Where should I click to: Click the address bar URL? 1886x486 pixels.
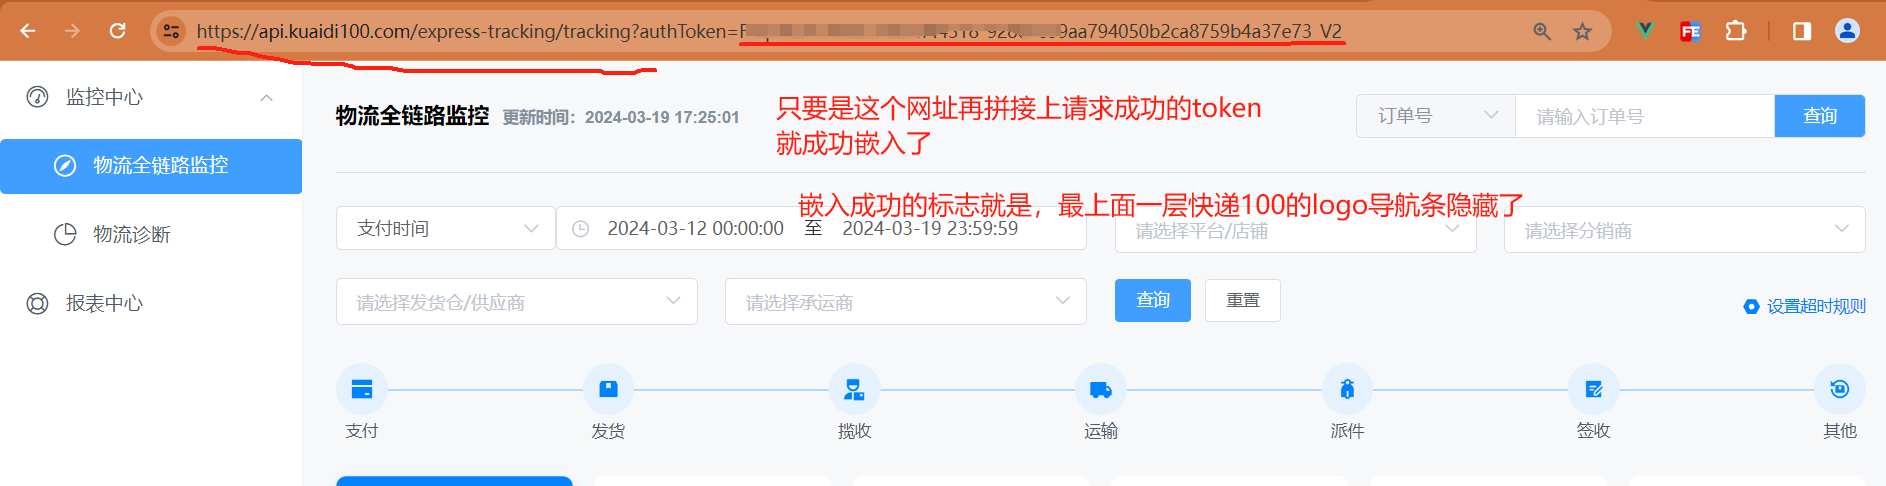click(769, 32)
